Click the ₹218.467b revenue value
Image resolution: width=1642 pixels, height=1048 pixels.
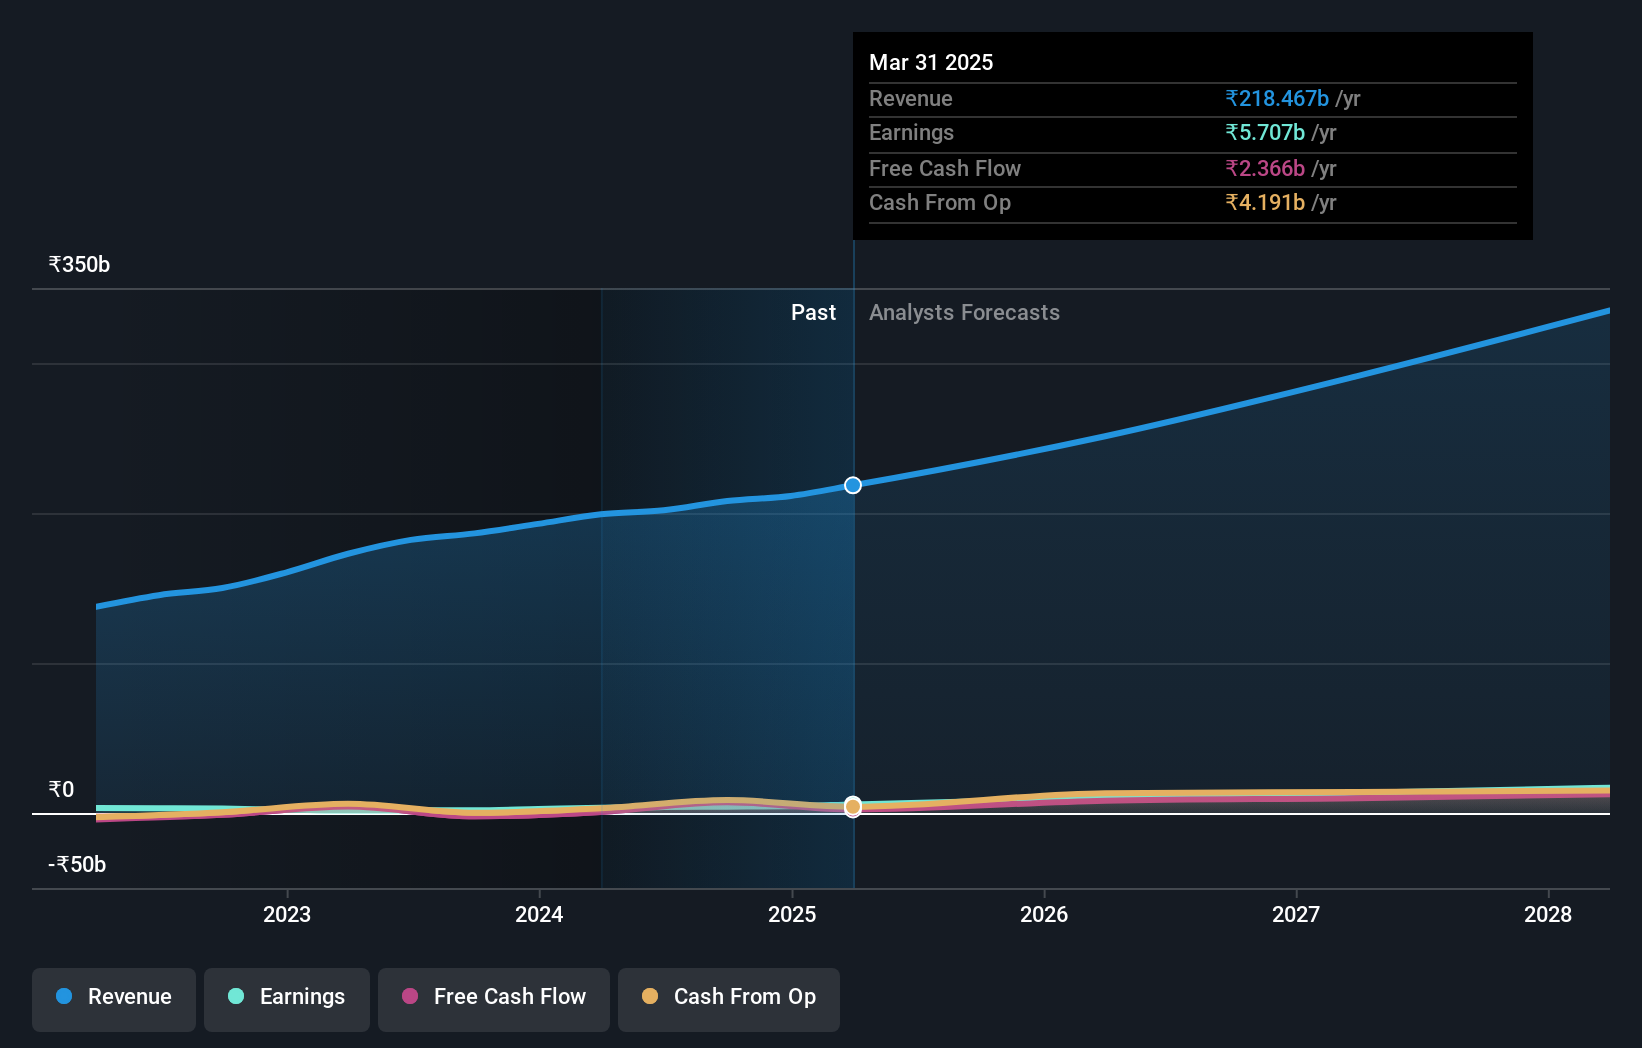click(x=1277, y=98)
